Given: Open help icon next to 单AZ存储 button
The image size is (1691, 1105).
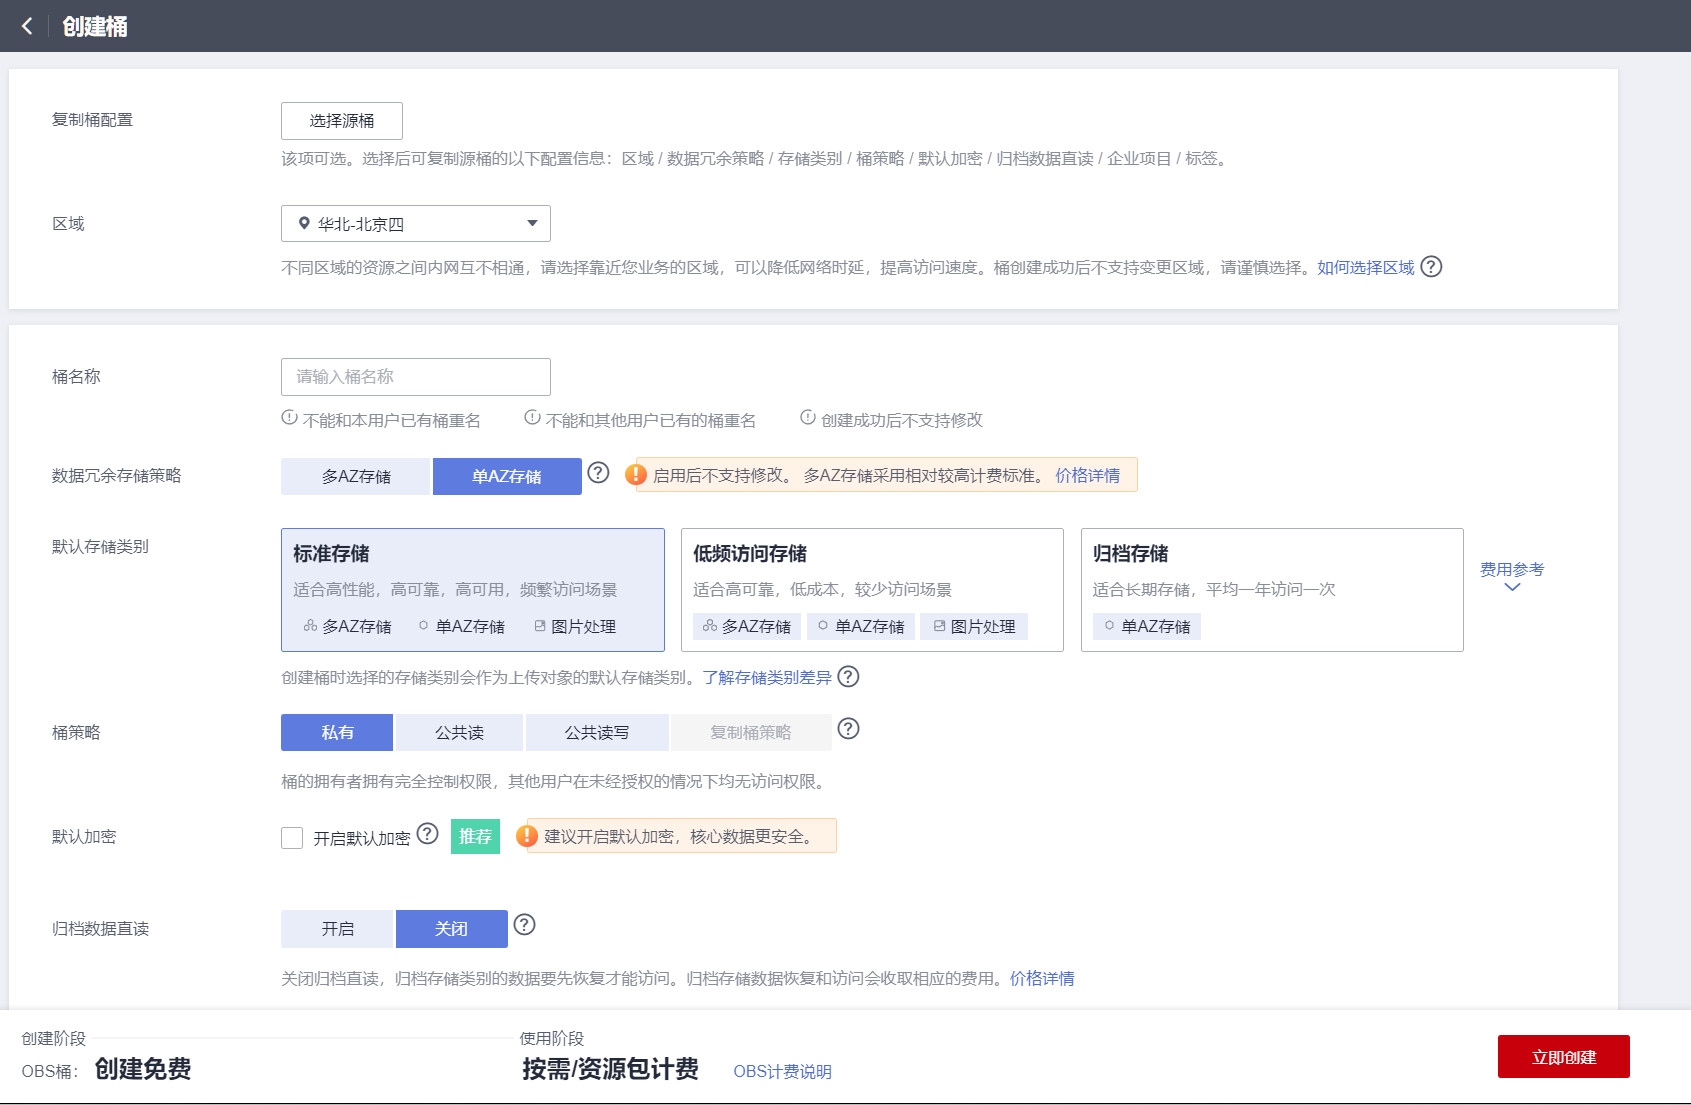Looking at the screenshot, I should pos(598,473).
